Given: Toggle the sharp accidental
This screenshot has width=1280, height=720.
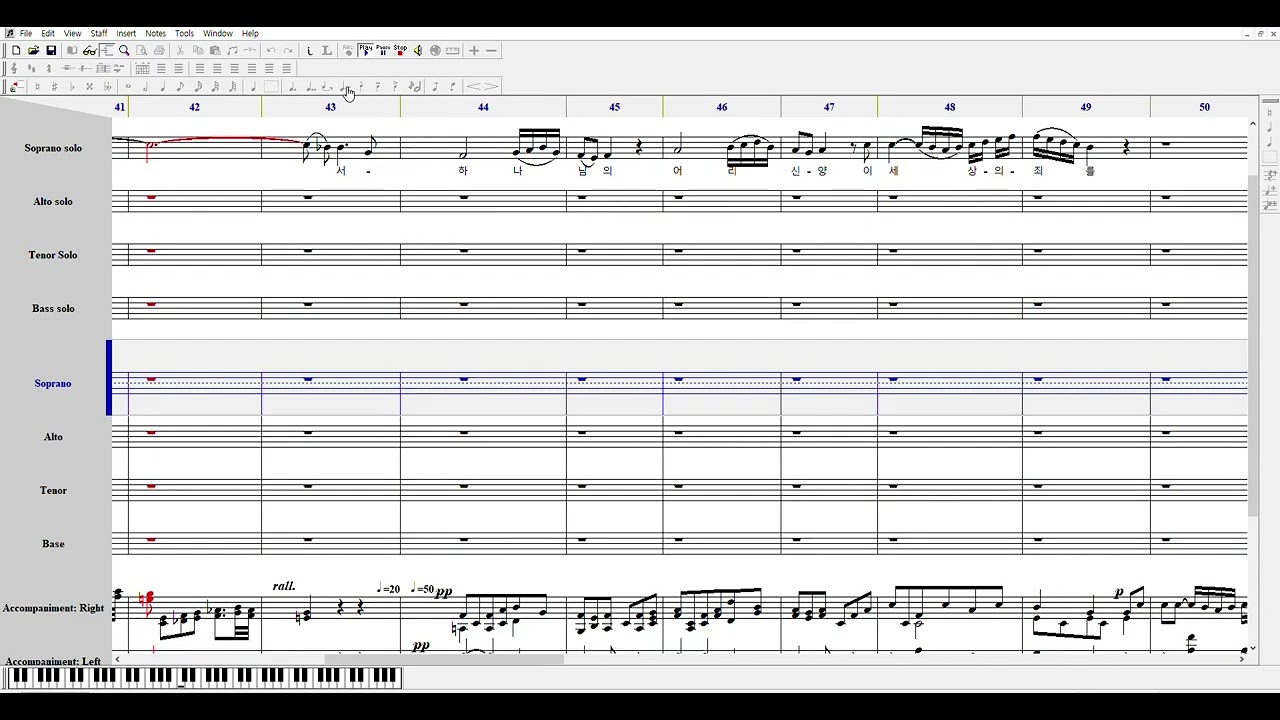Looking at the screenshot, I should tap(55, 86).
